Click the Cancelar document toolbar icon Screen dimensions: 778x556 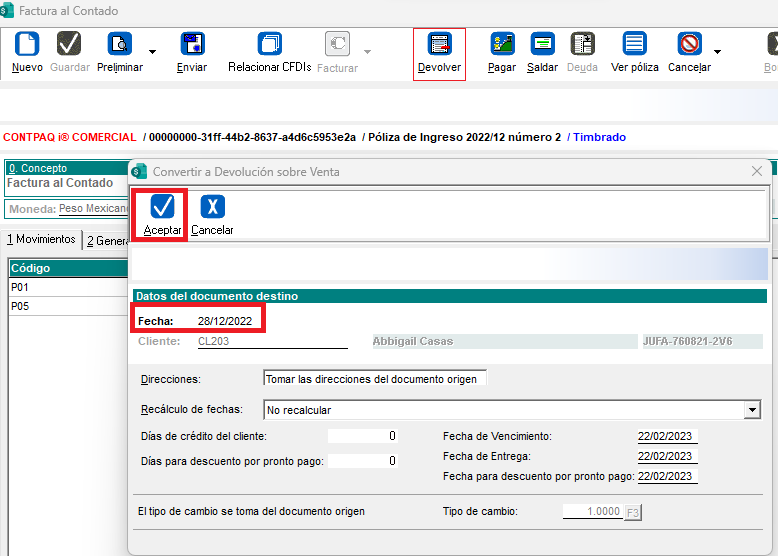pyautogui.click(x=689, y=45)
